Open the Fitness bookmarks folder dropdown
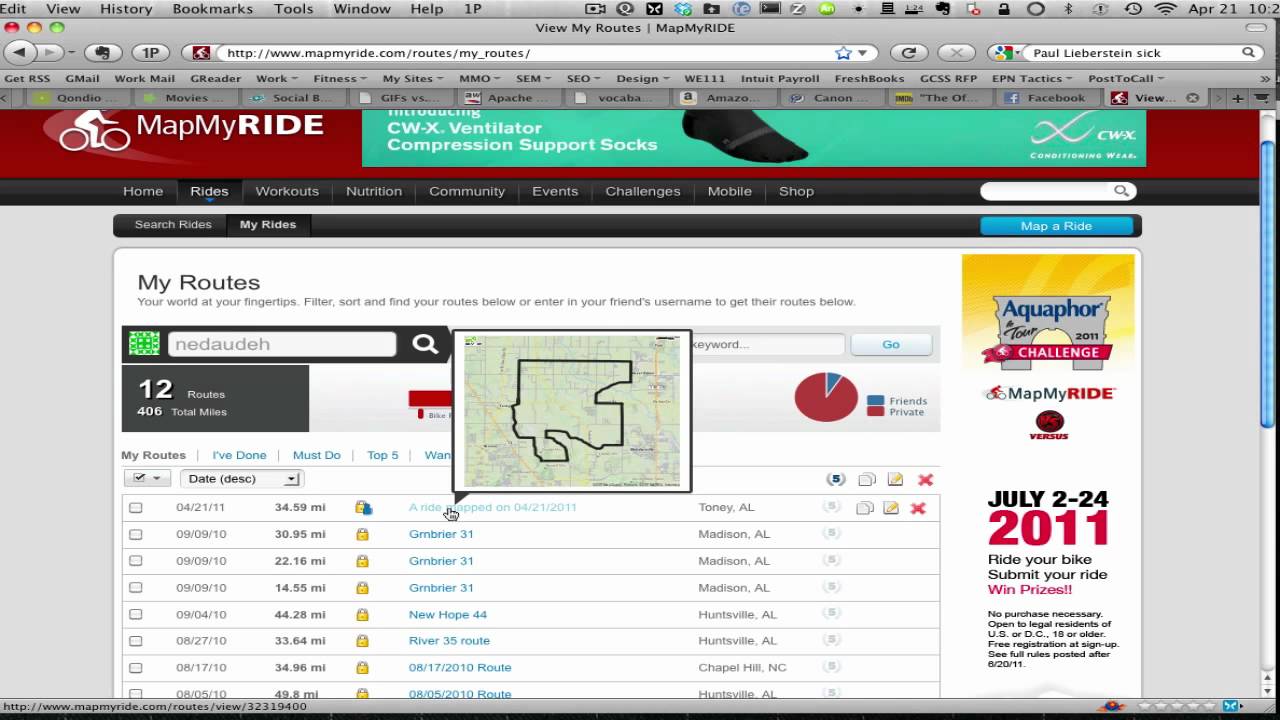Screen dimensions: 1280x720 [x=340, y=78]
